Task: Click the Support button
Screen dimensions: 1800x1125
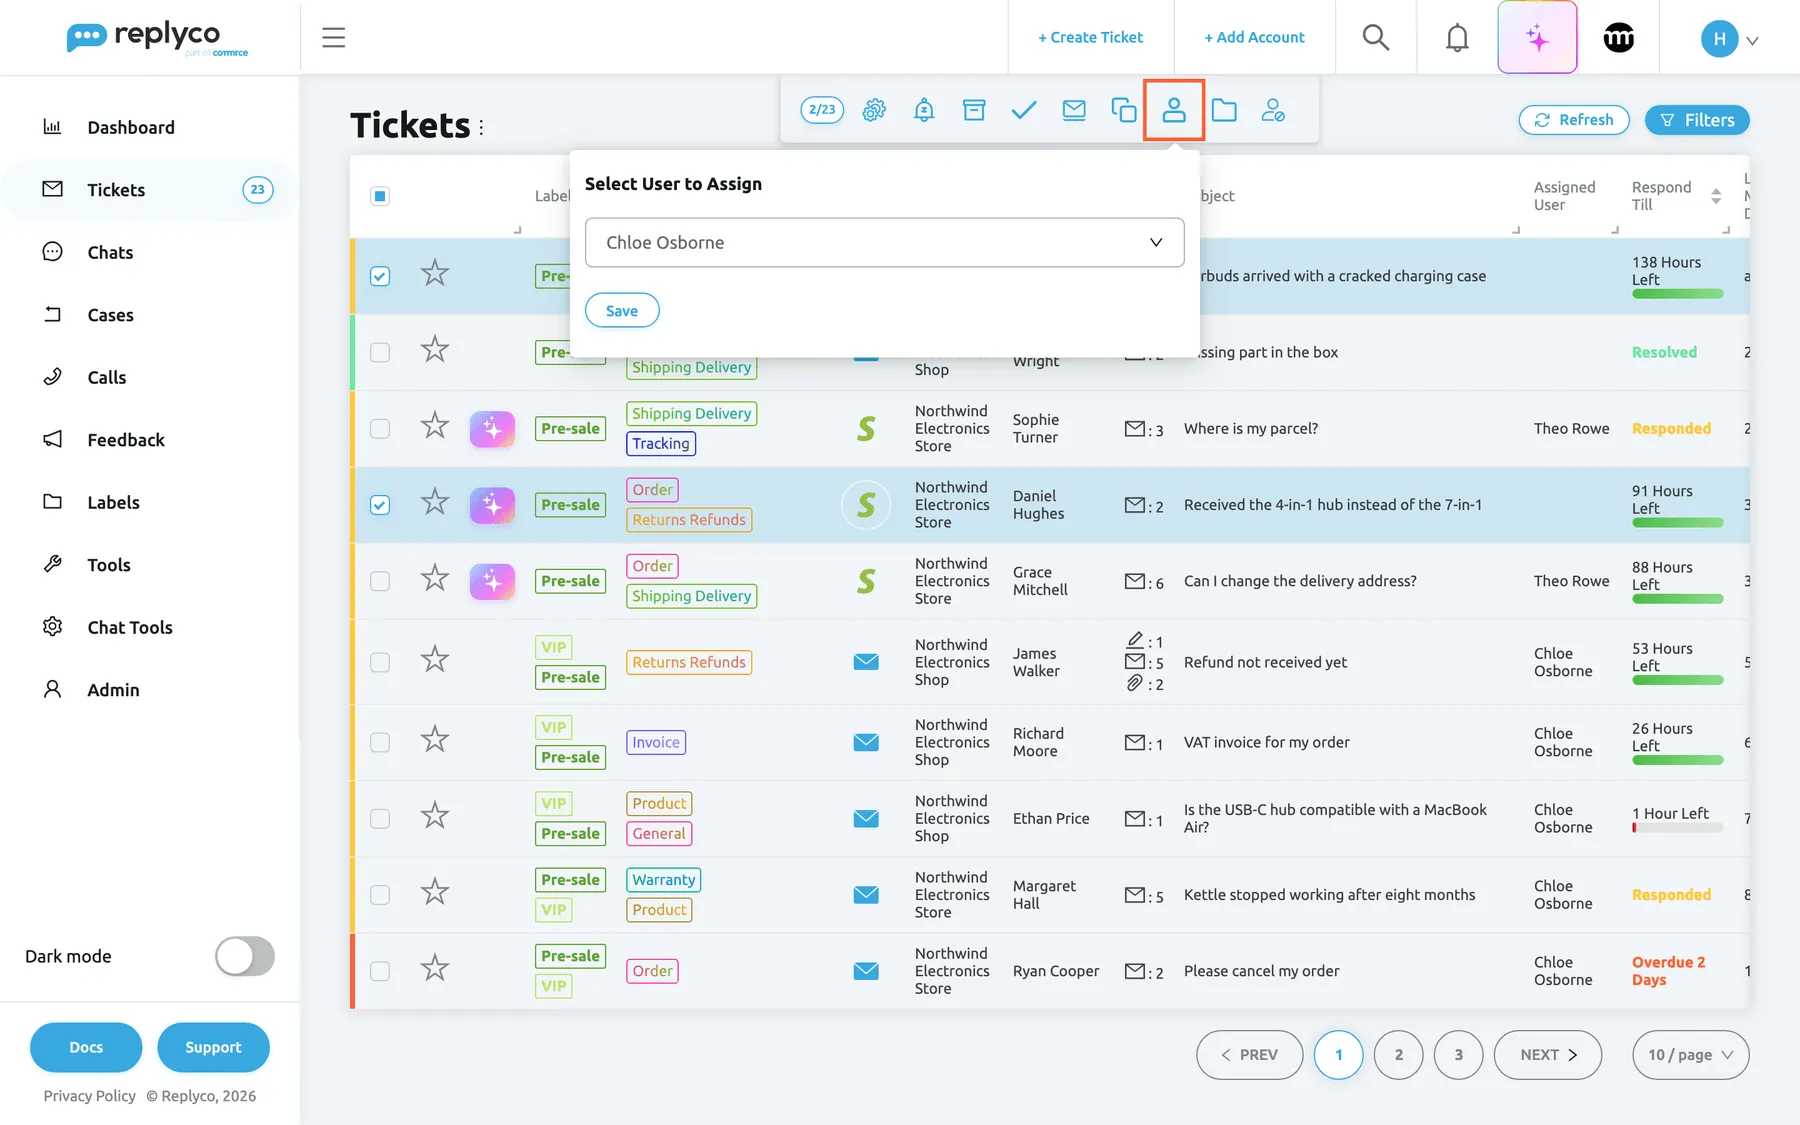Action: point(213,1047)
